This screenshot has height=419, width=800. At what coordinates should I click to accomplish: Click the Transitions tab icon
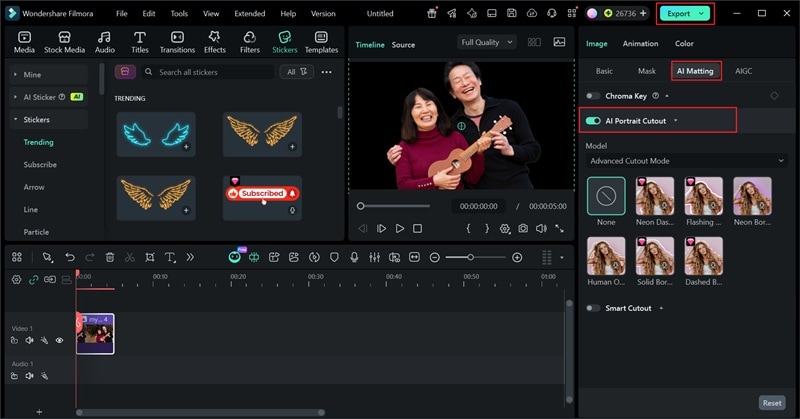click(x=177, y=41)
